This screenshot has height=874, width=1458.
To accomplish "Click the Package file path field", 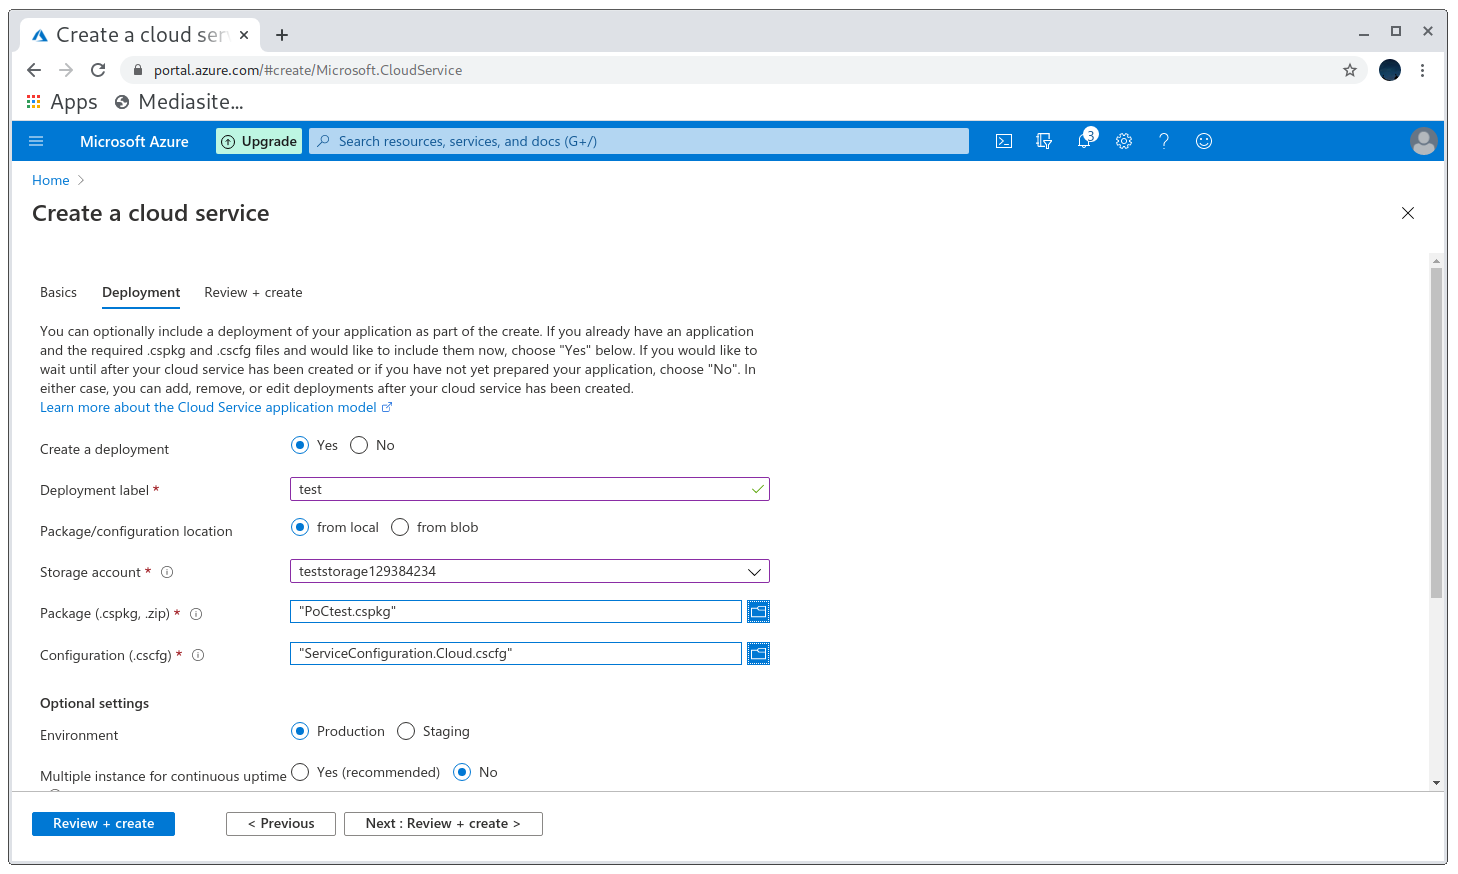I will (516, 611).
